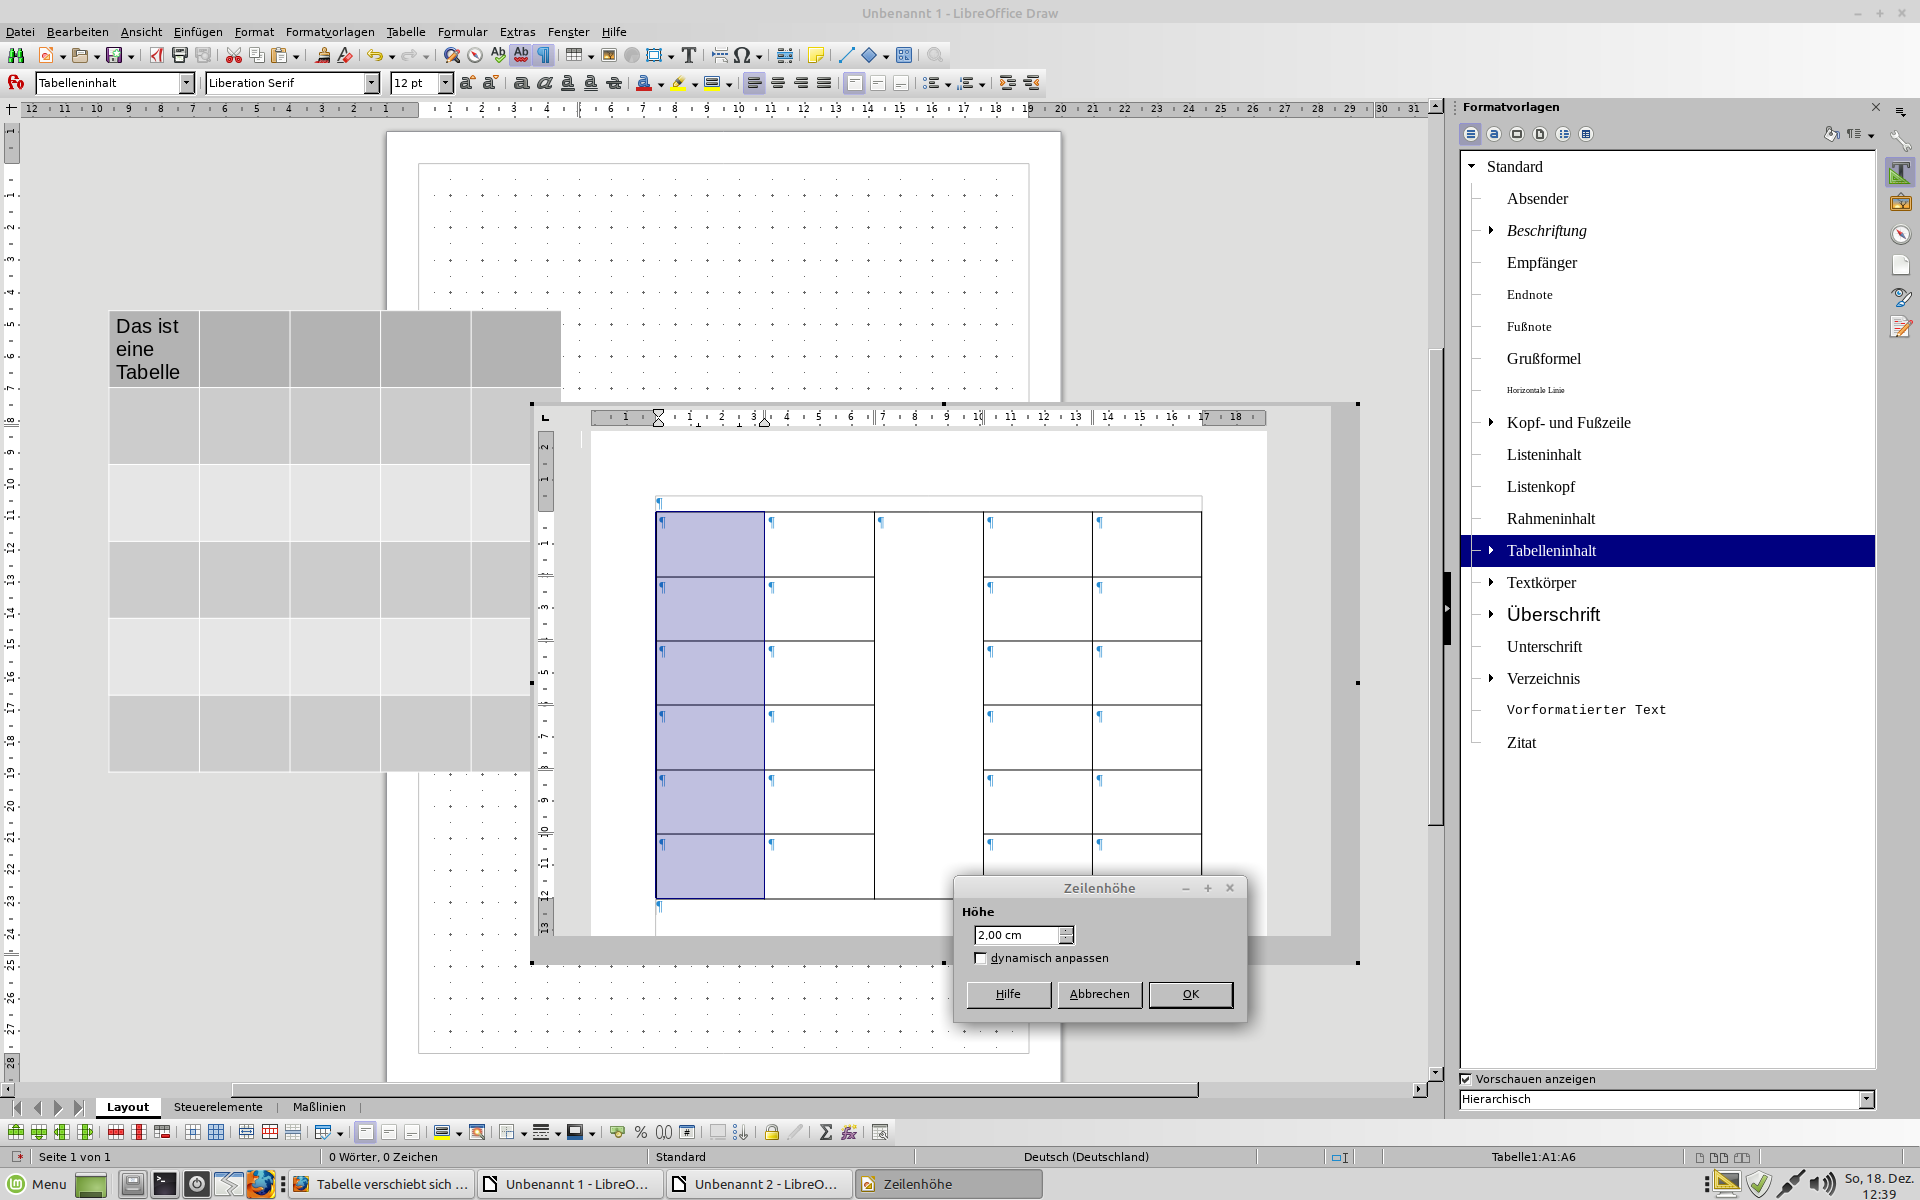Open the Mint Menu button
Viewport: 1920px width, 1200px height.
pyautogui.click(x=38, y=1184)
